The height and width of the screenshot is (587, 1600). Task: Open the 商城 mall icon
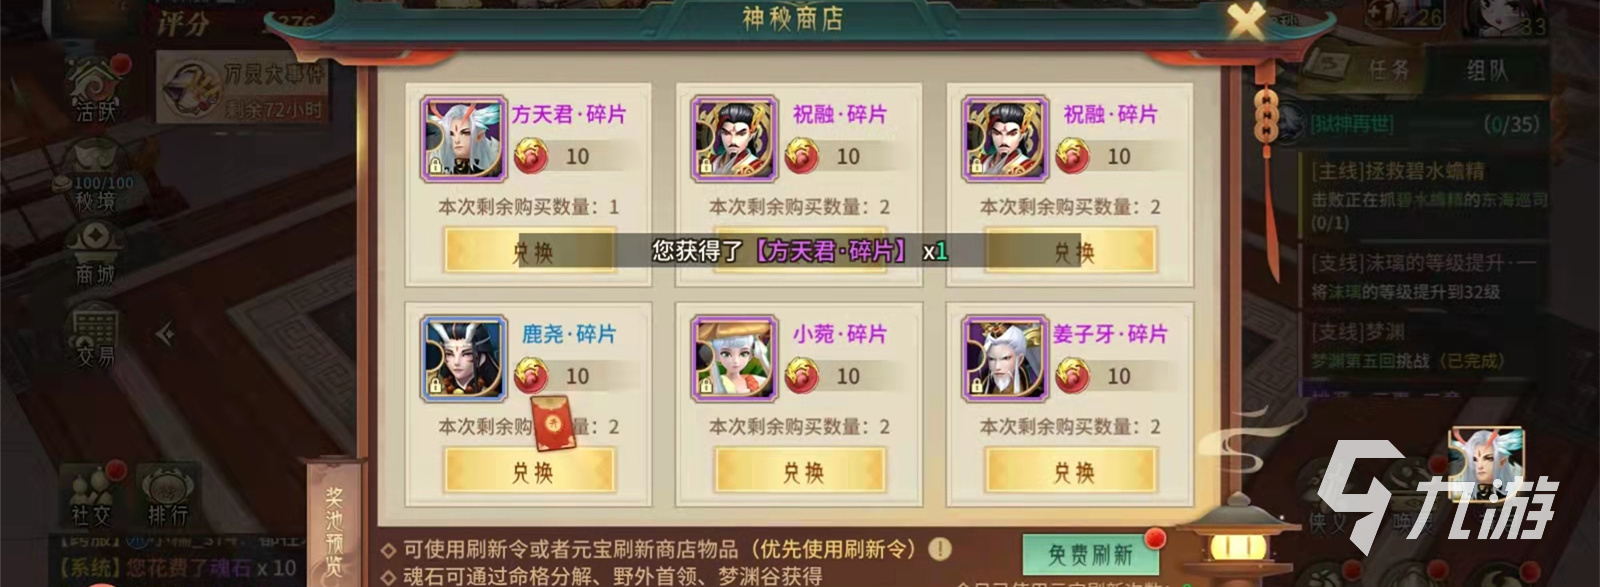pos(96,256)
